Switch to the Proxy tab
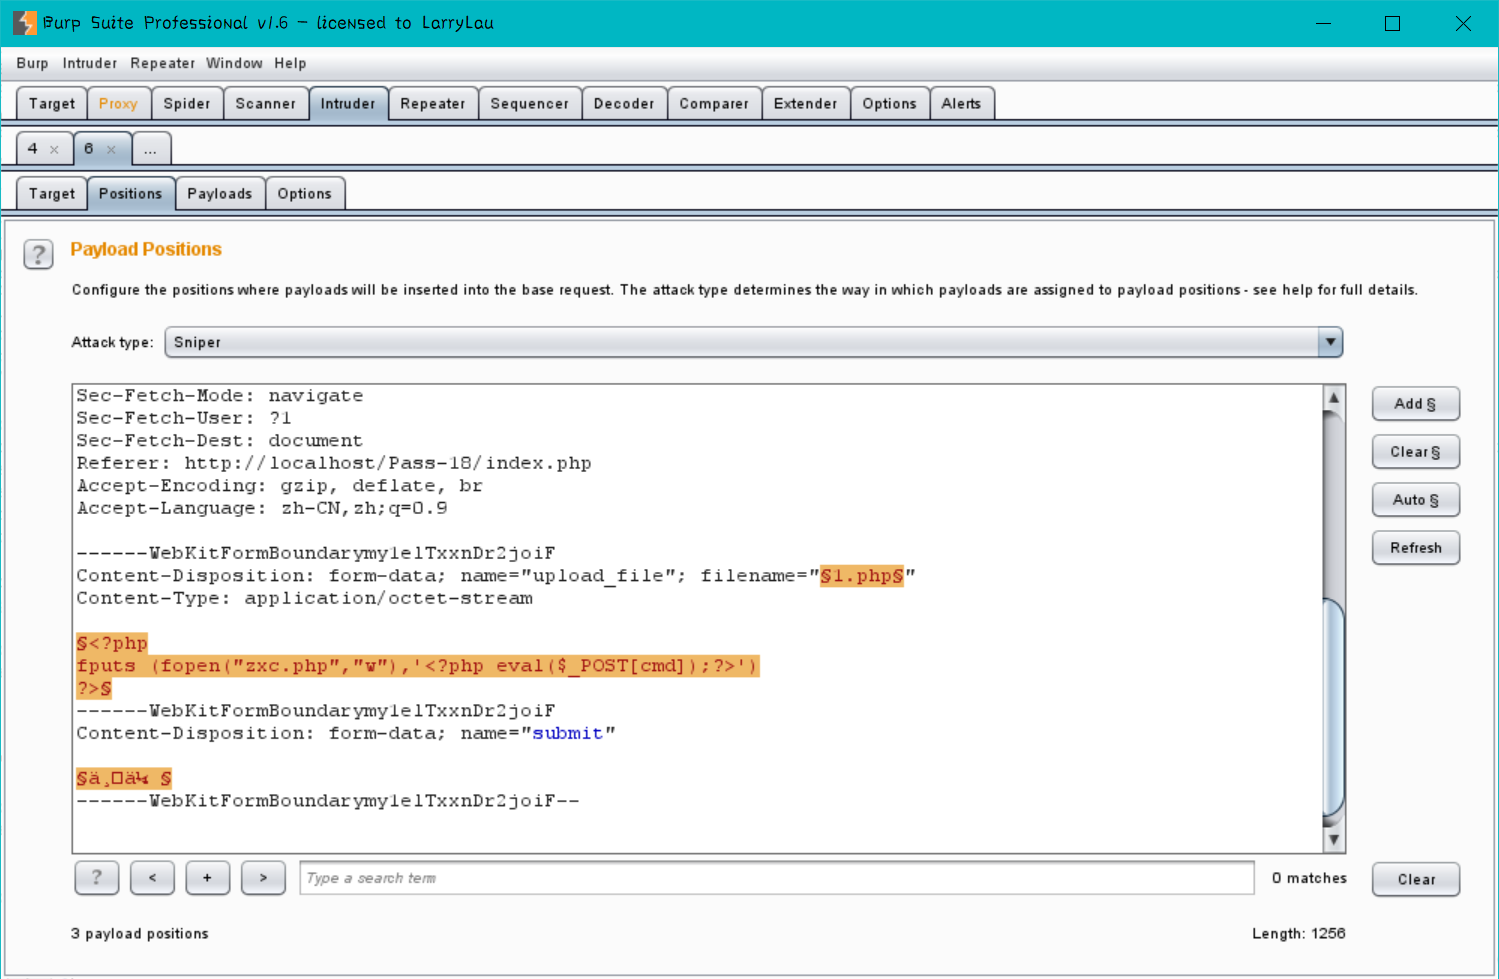1499x979 pixels. 118,104
